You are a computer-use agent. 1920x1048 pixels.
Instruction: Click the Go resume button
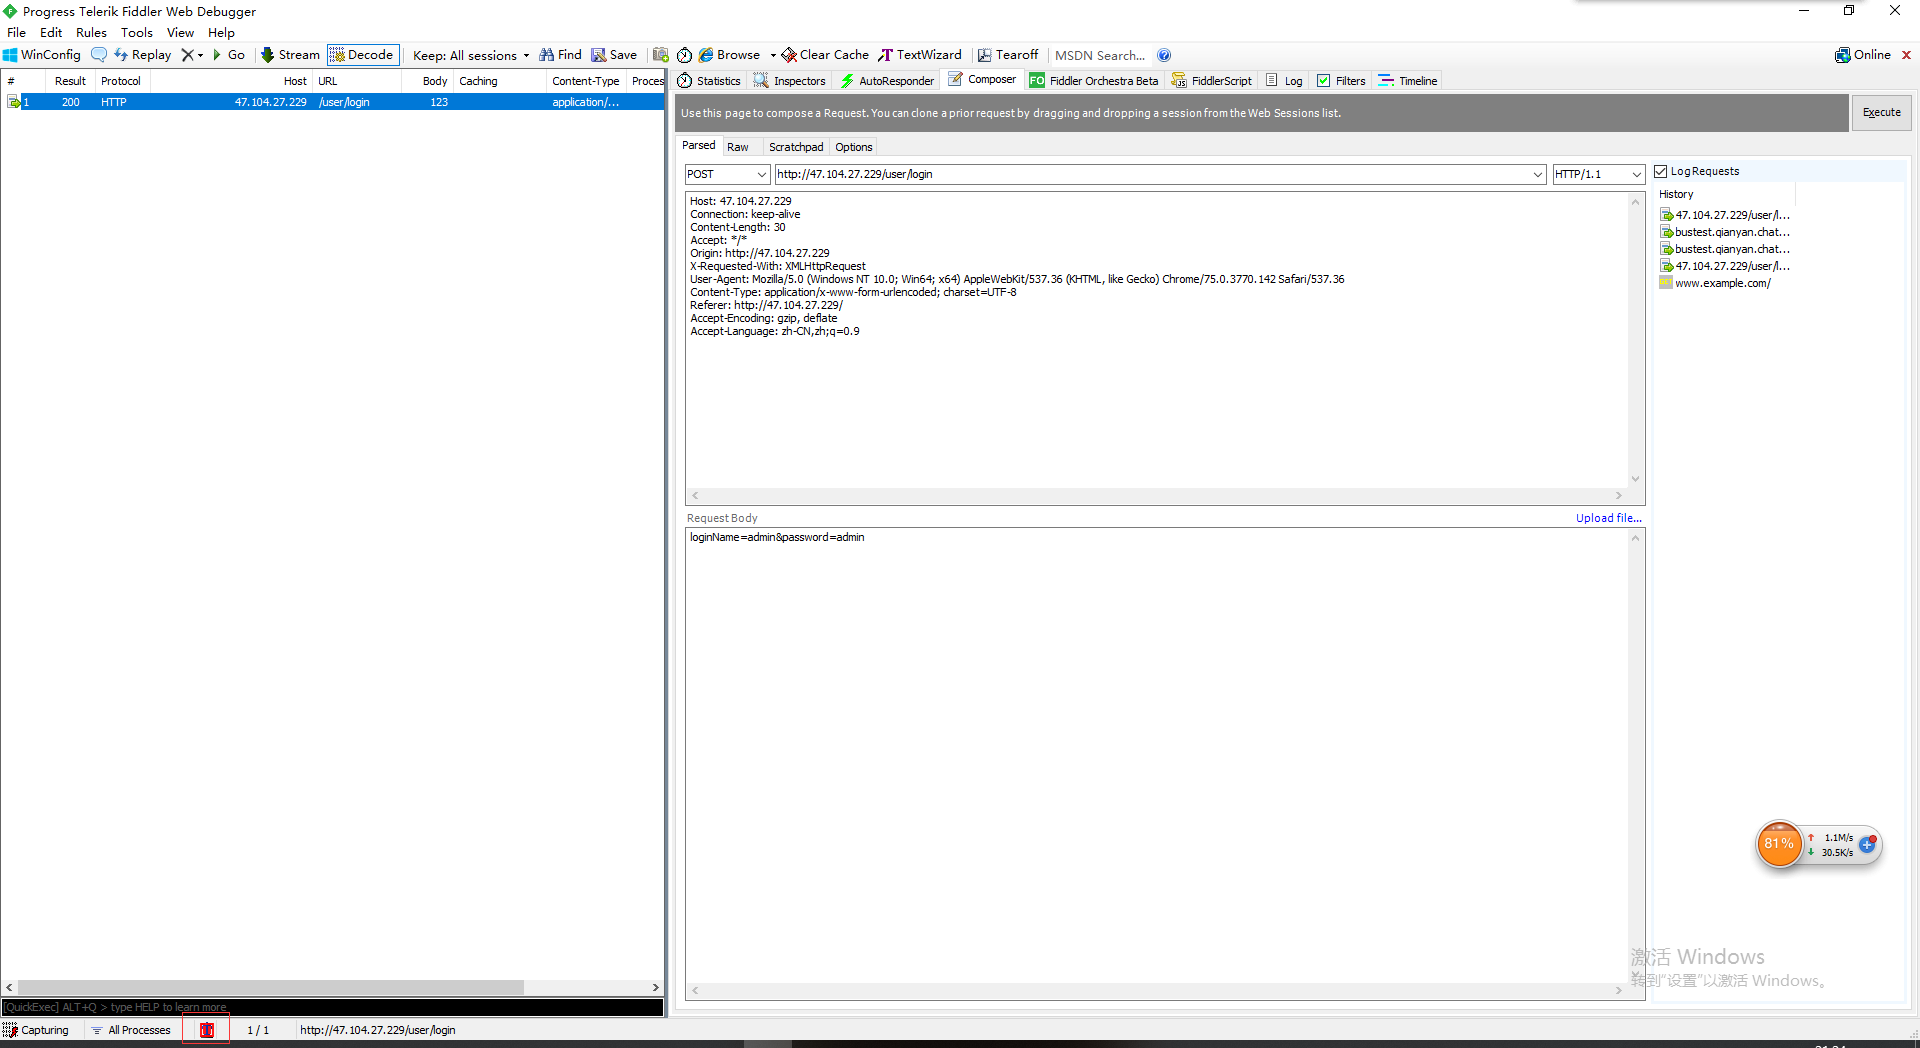click(x=228, y=55)
